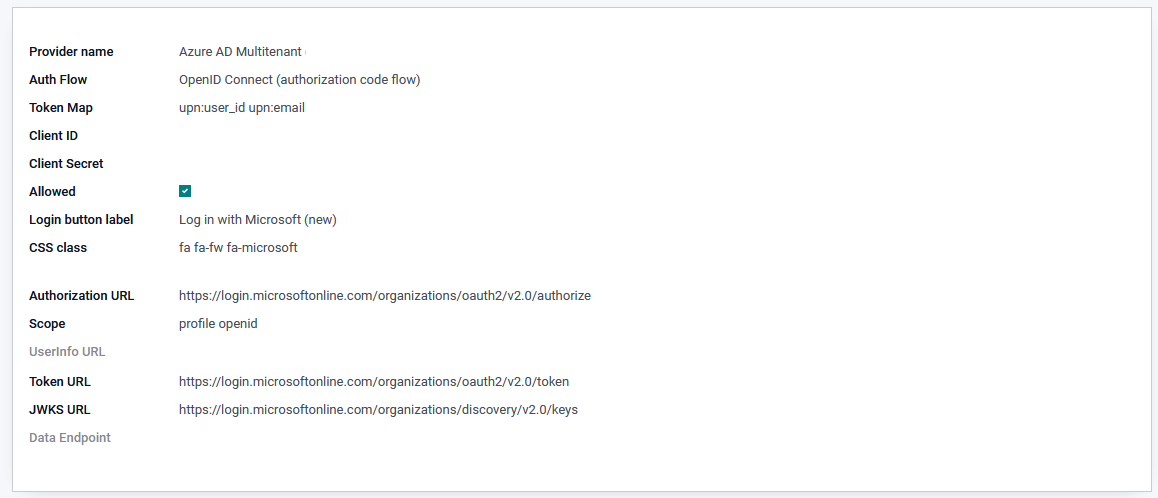Image resolution: width=1158 pixels, height=498 pixels.
Task: Click the Auth Flow label
Action: click(x=58, y=79)
